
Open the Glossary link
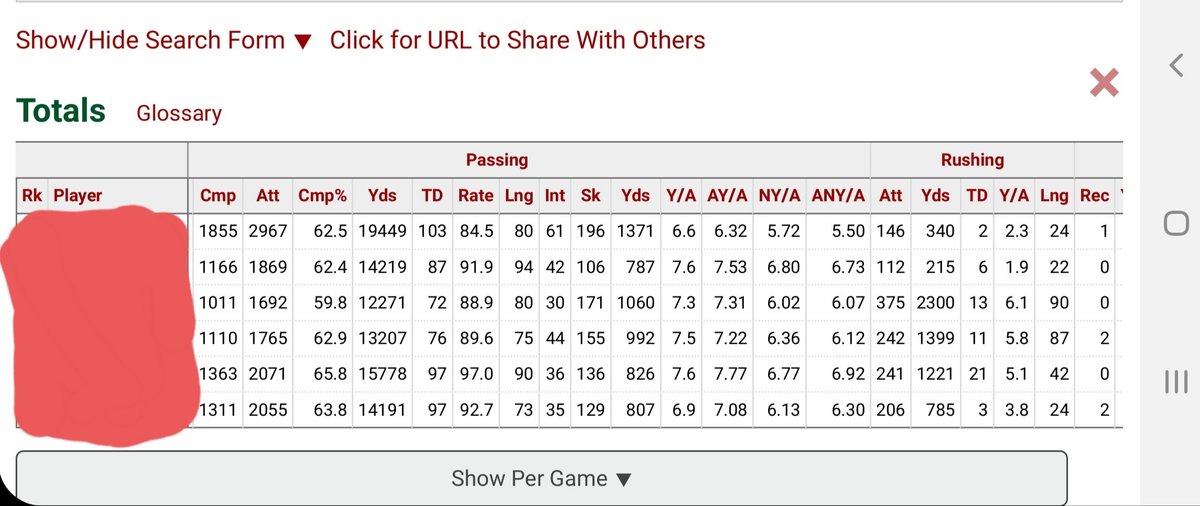coord(179,114)
